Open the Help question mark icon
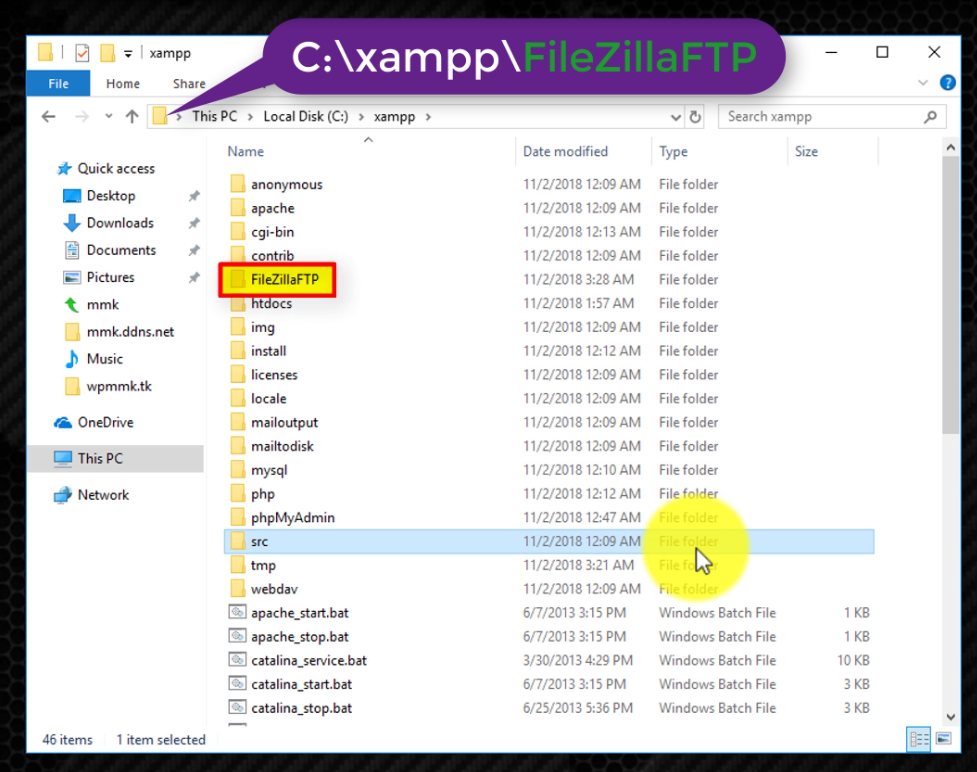This screenshot has height=772, width=977. pos(948,83)
